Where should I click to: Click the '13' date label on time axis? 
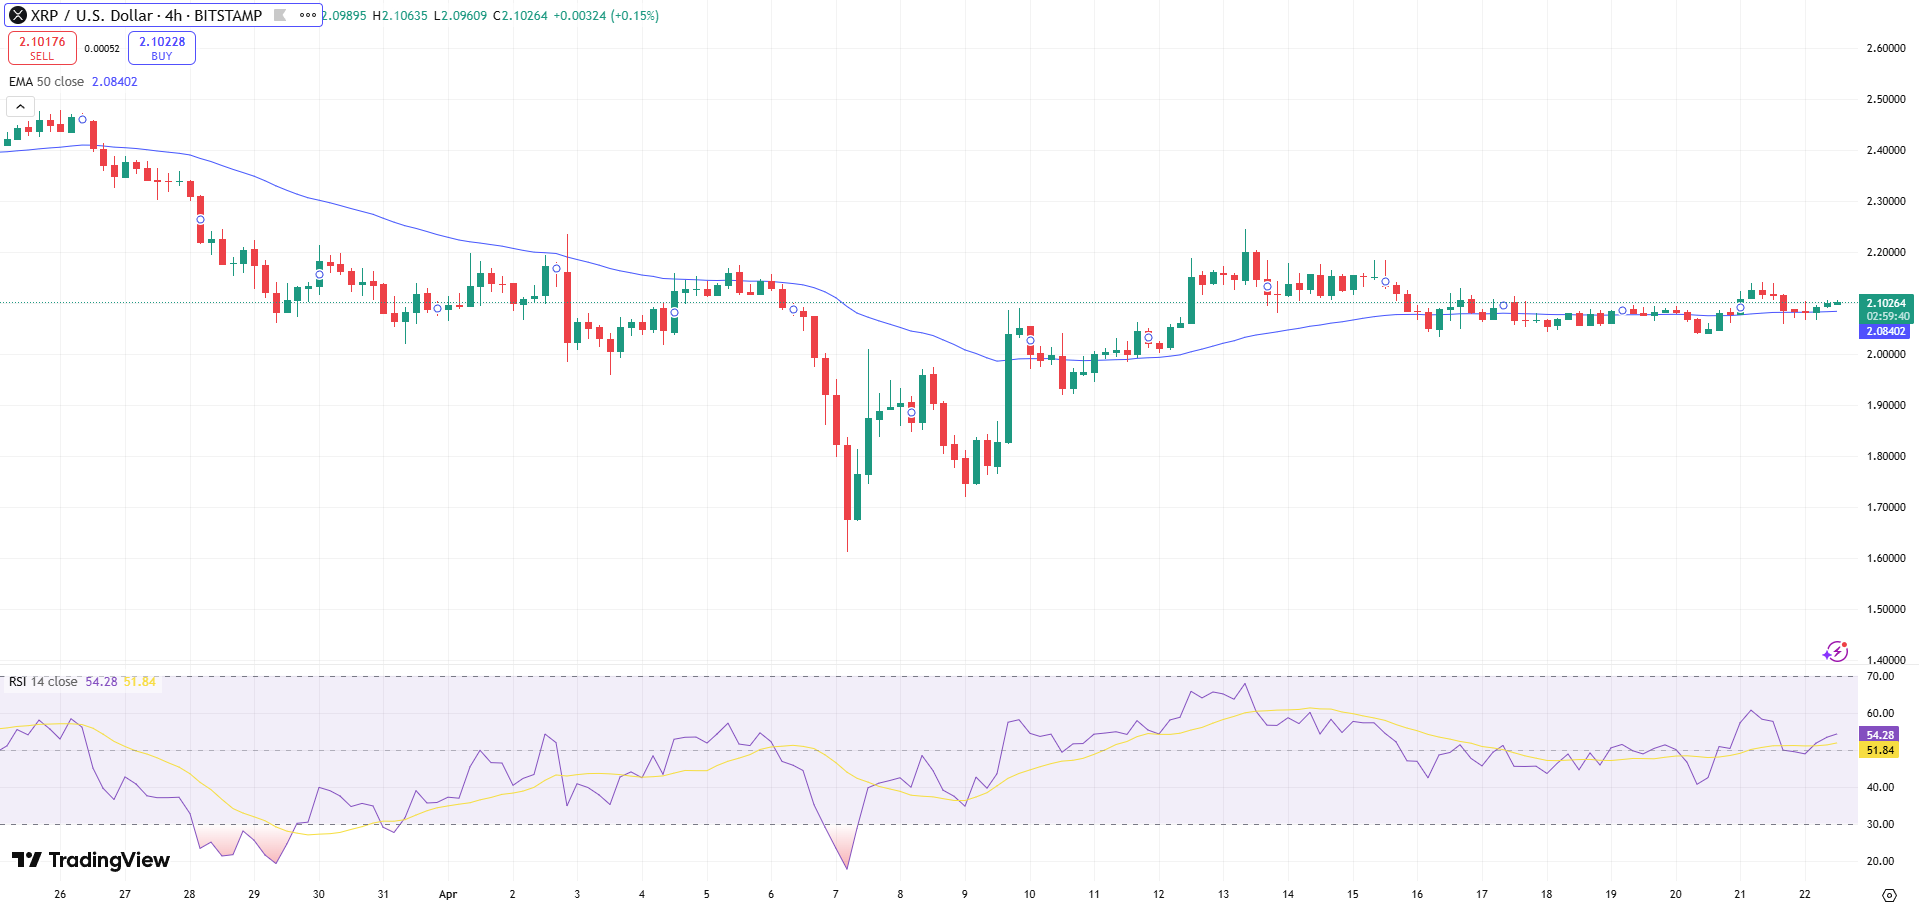[1223, 894]
